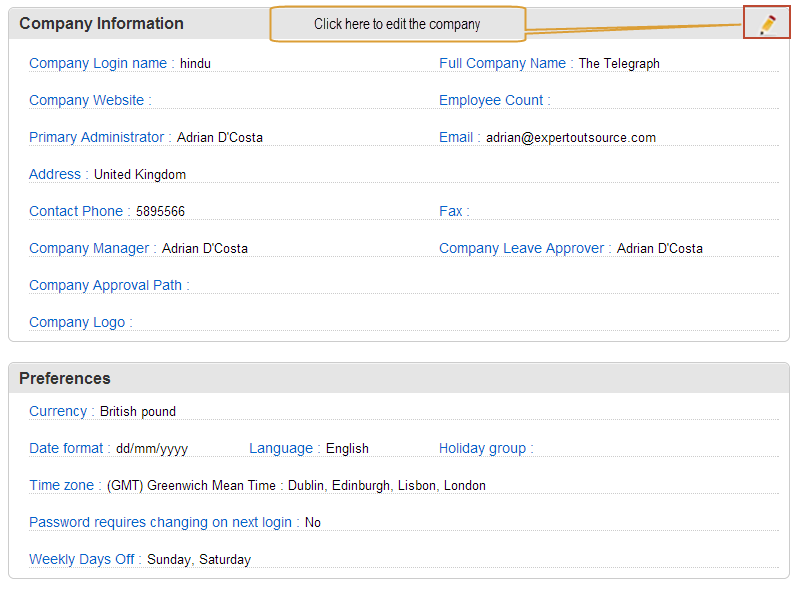796x592 pixels.
Task: Select the Full Company Name label
Action: 502,63
